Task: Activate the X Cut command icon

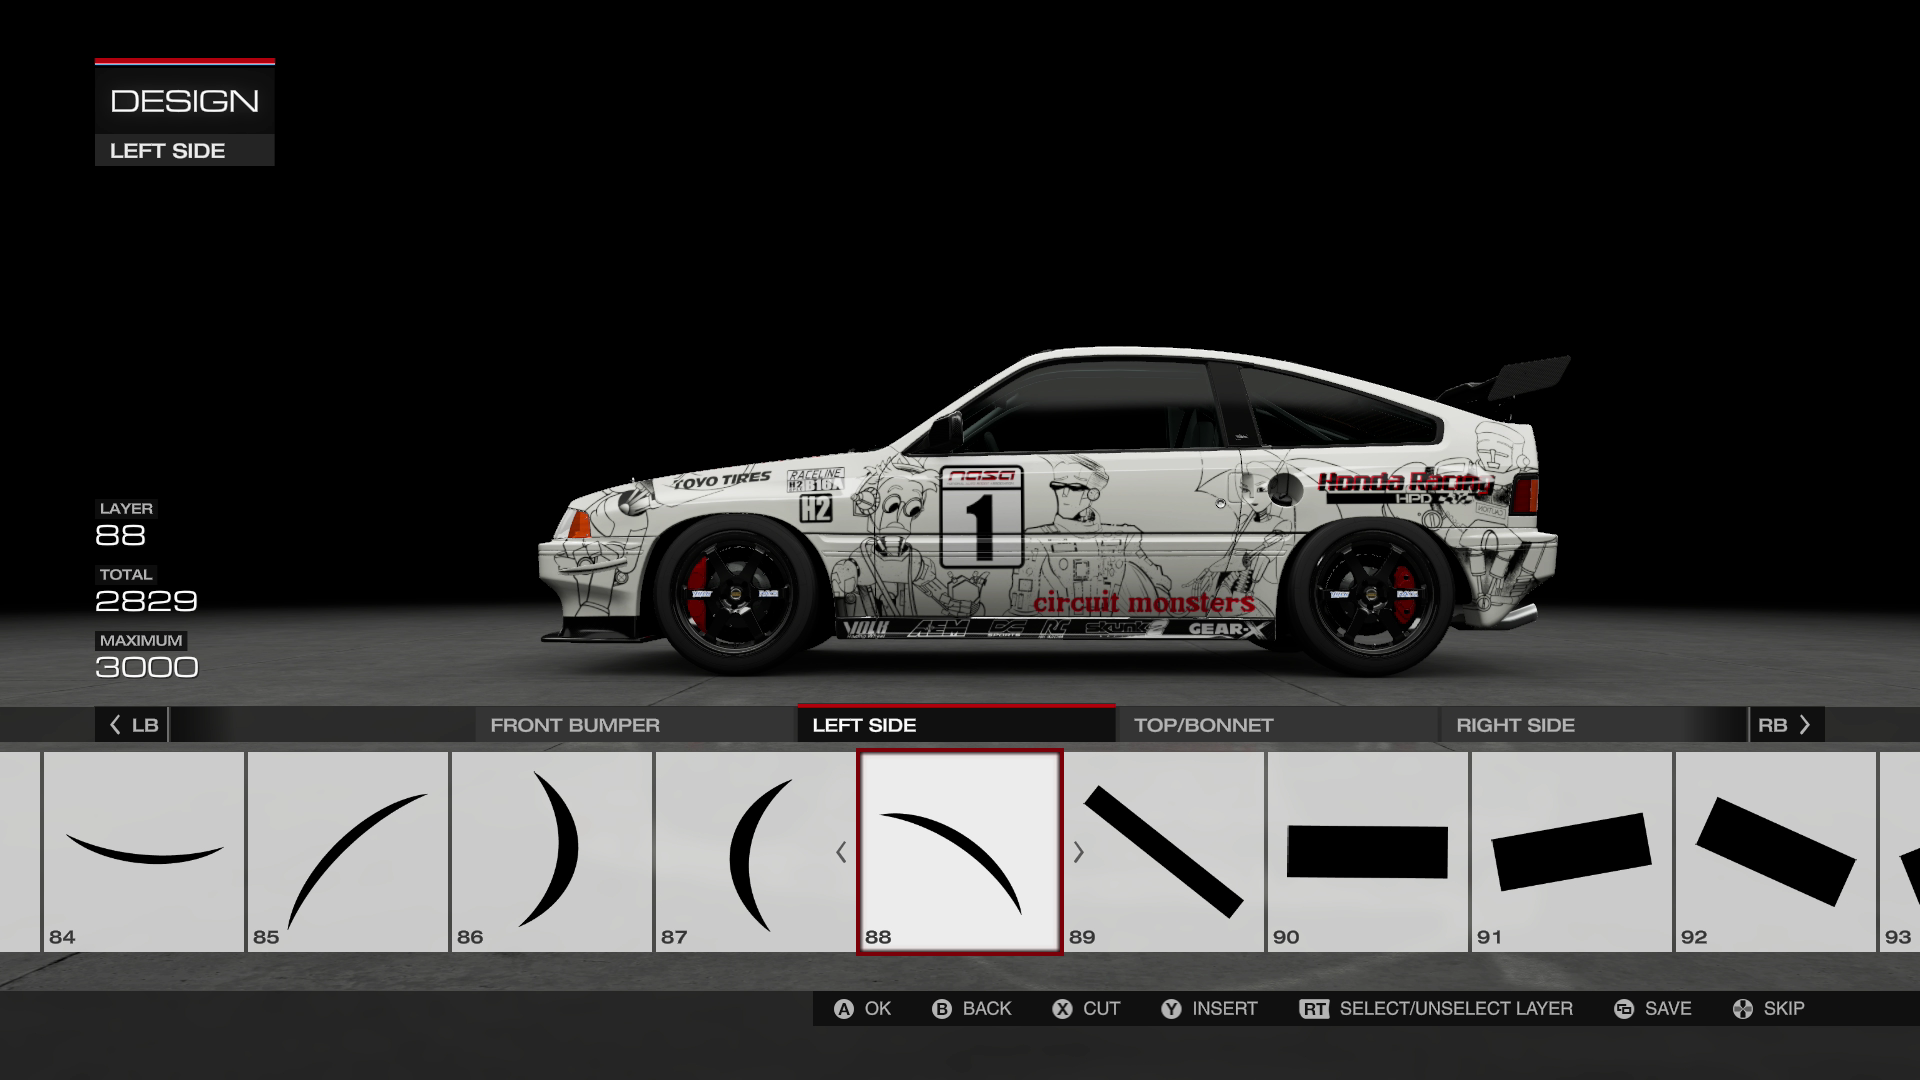Action: [x=1064, y=1008]
